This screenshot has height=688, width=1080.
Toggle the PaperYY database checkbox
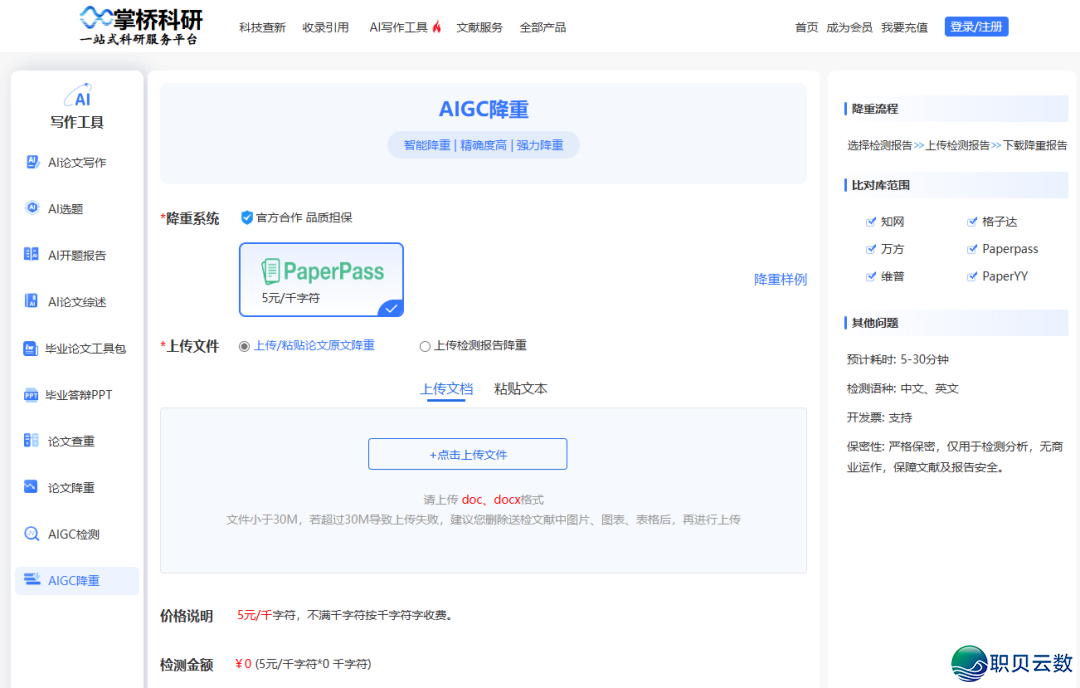(x=972, y=276)
